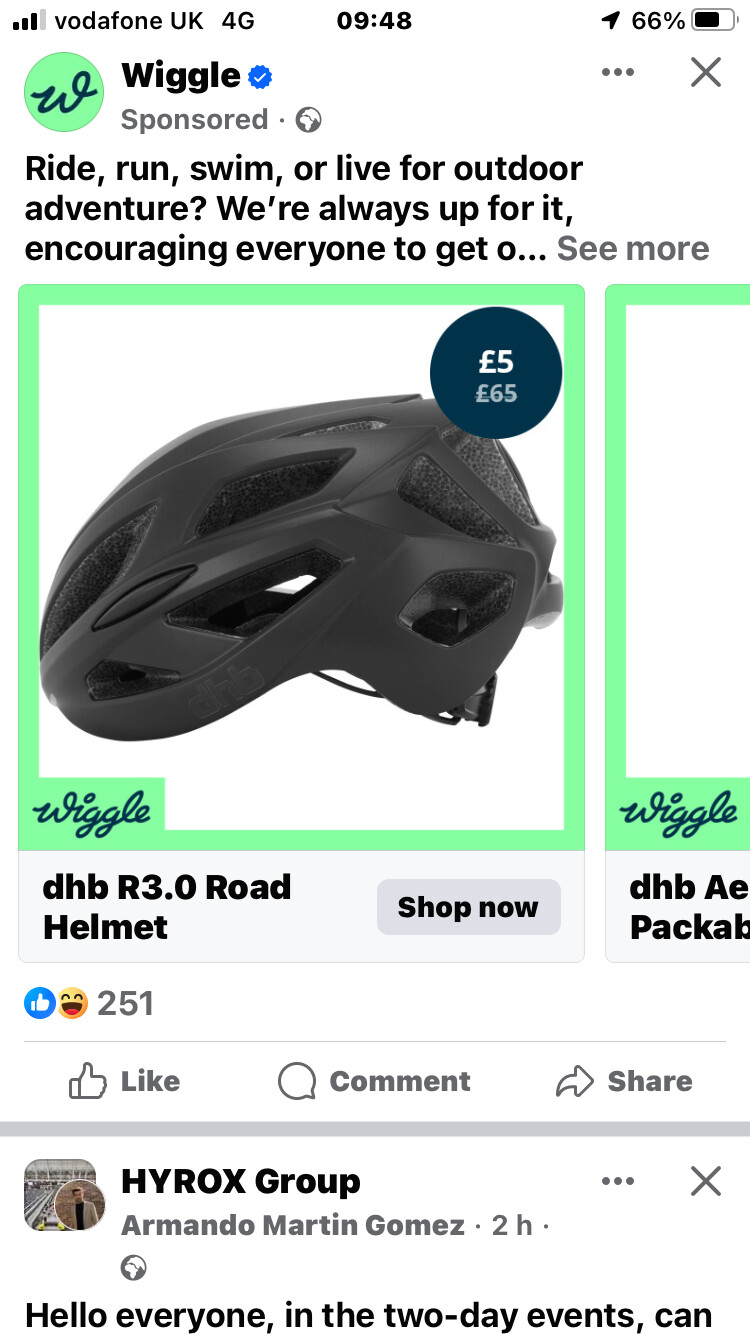Open the Wiggle profile picture

[63, 92]
